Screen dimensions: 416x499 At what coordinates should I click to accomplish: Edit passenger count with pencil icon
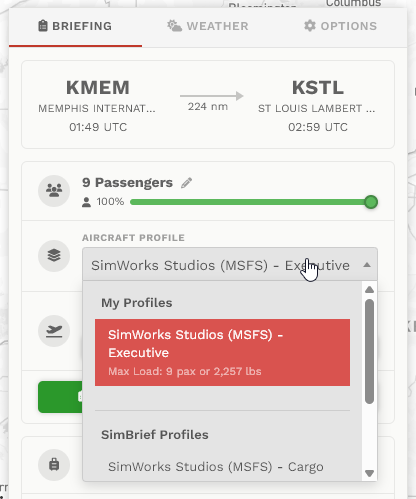[x=186, y=183]
